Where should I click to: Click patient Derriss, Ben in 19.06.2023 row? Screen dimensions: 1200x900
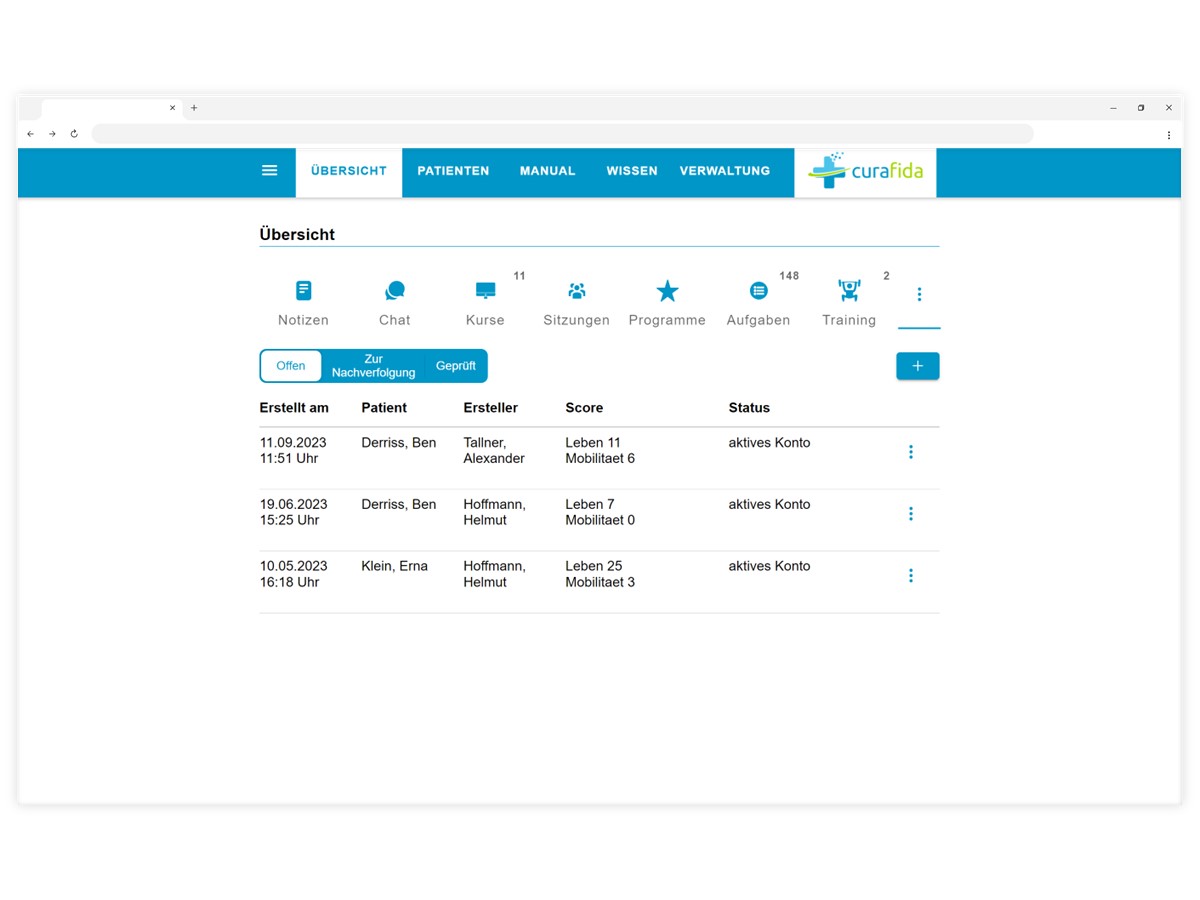399,505
